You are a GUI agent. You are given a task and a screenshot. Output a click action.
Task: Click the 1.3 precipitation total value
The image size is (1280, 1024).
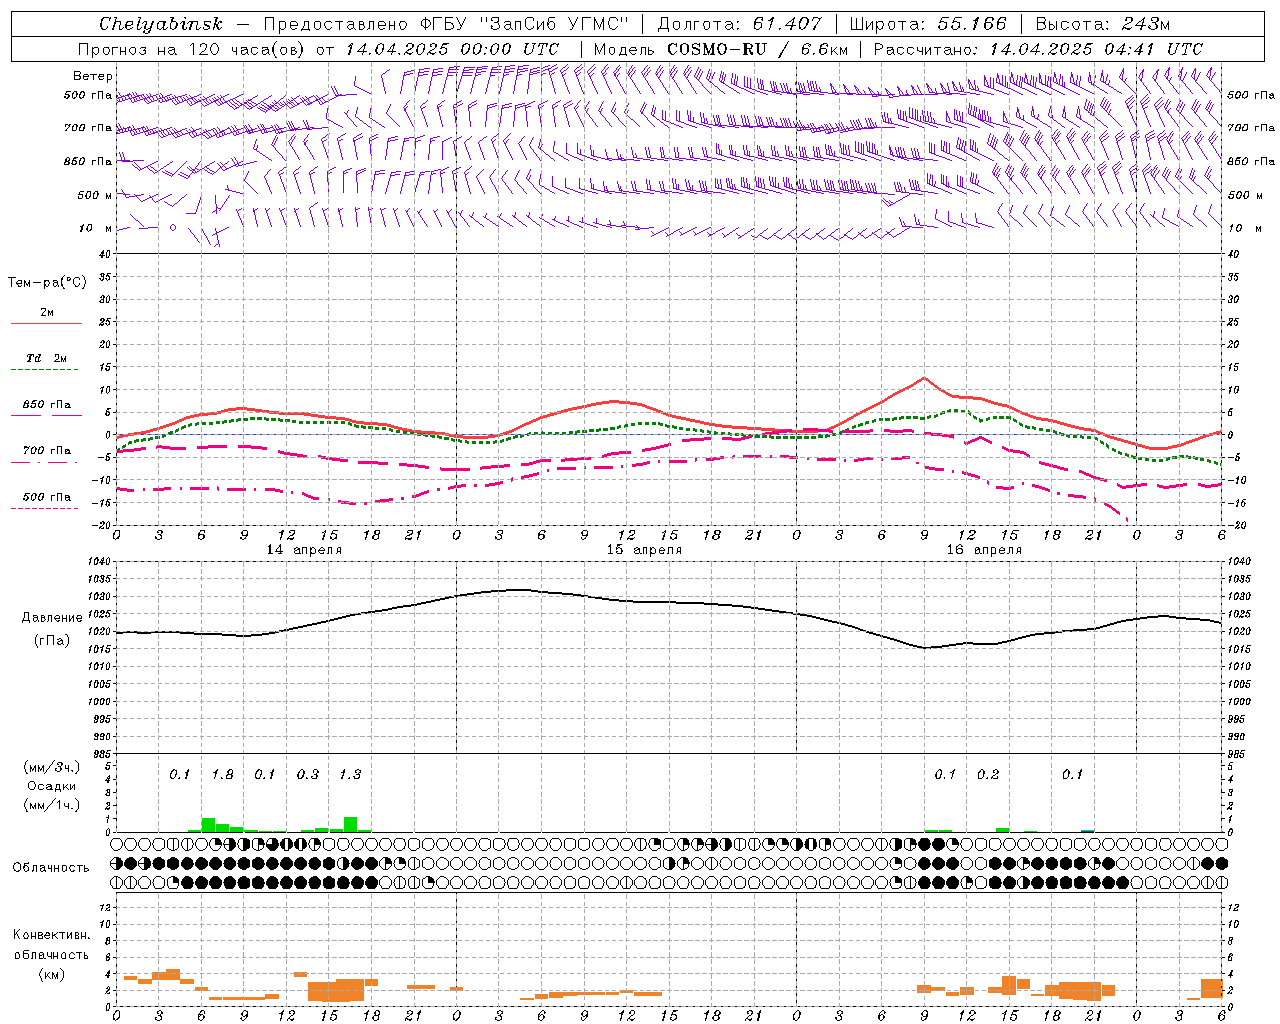[350, 775]
